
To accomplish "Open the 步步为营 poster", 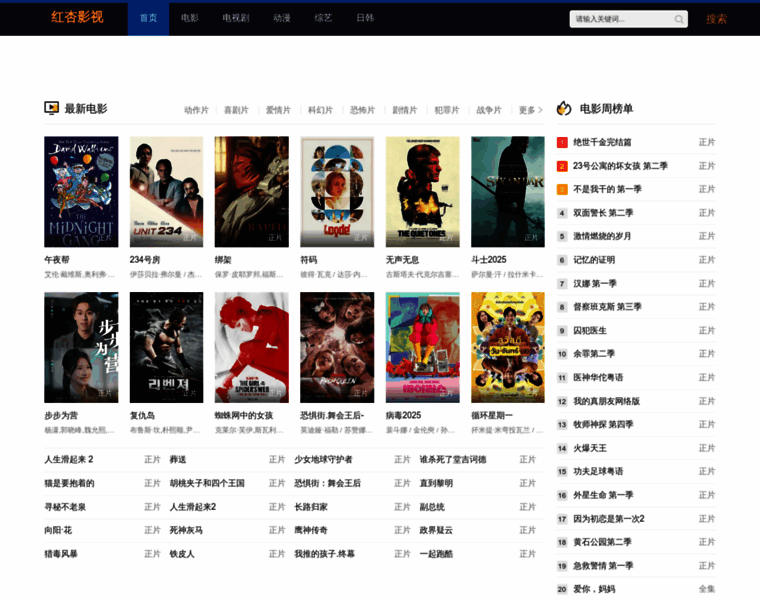I will [x=81, y=347].
